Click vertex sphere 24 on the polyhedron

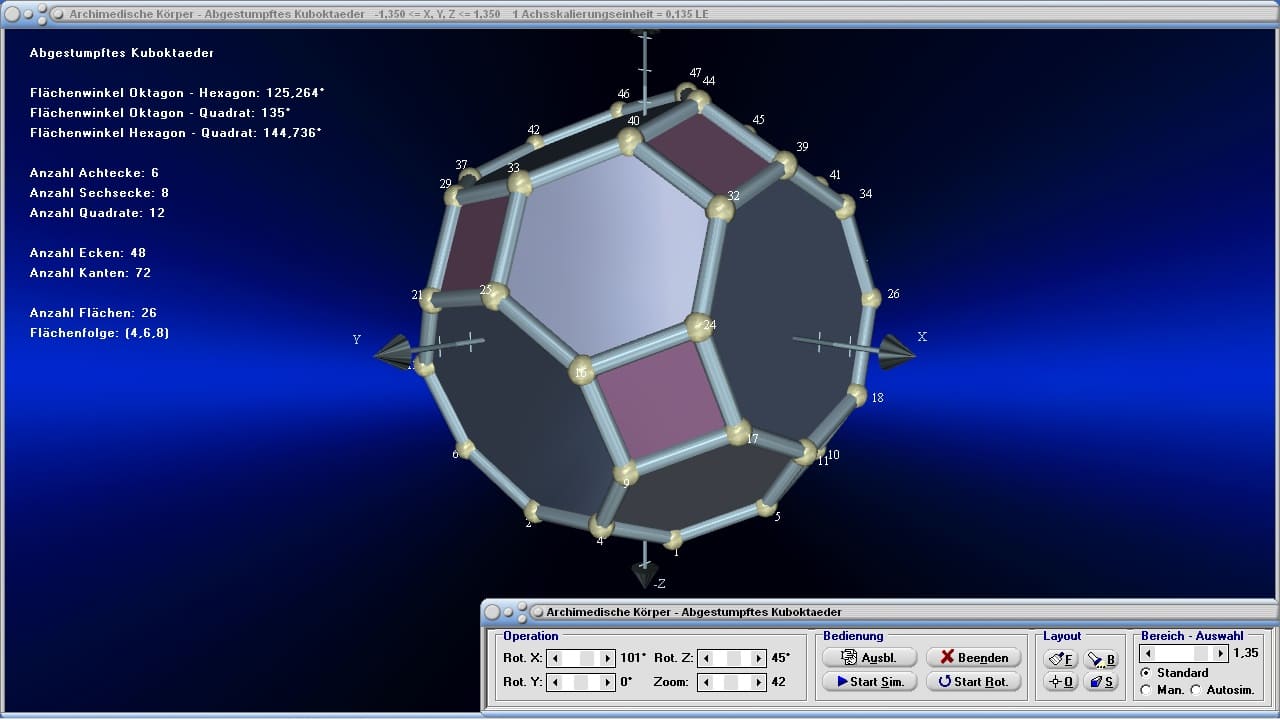coord(698,326)
